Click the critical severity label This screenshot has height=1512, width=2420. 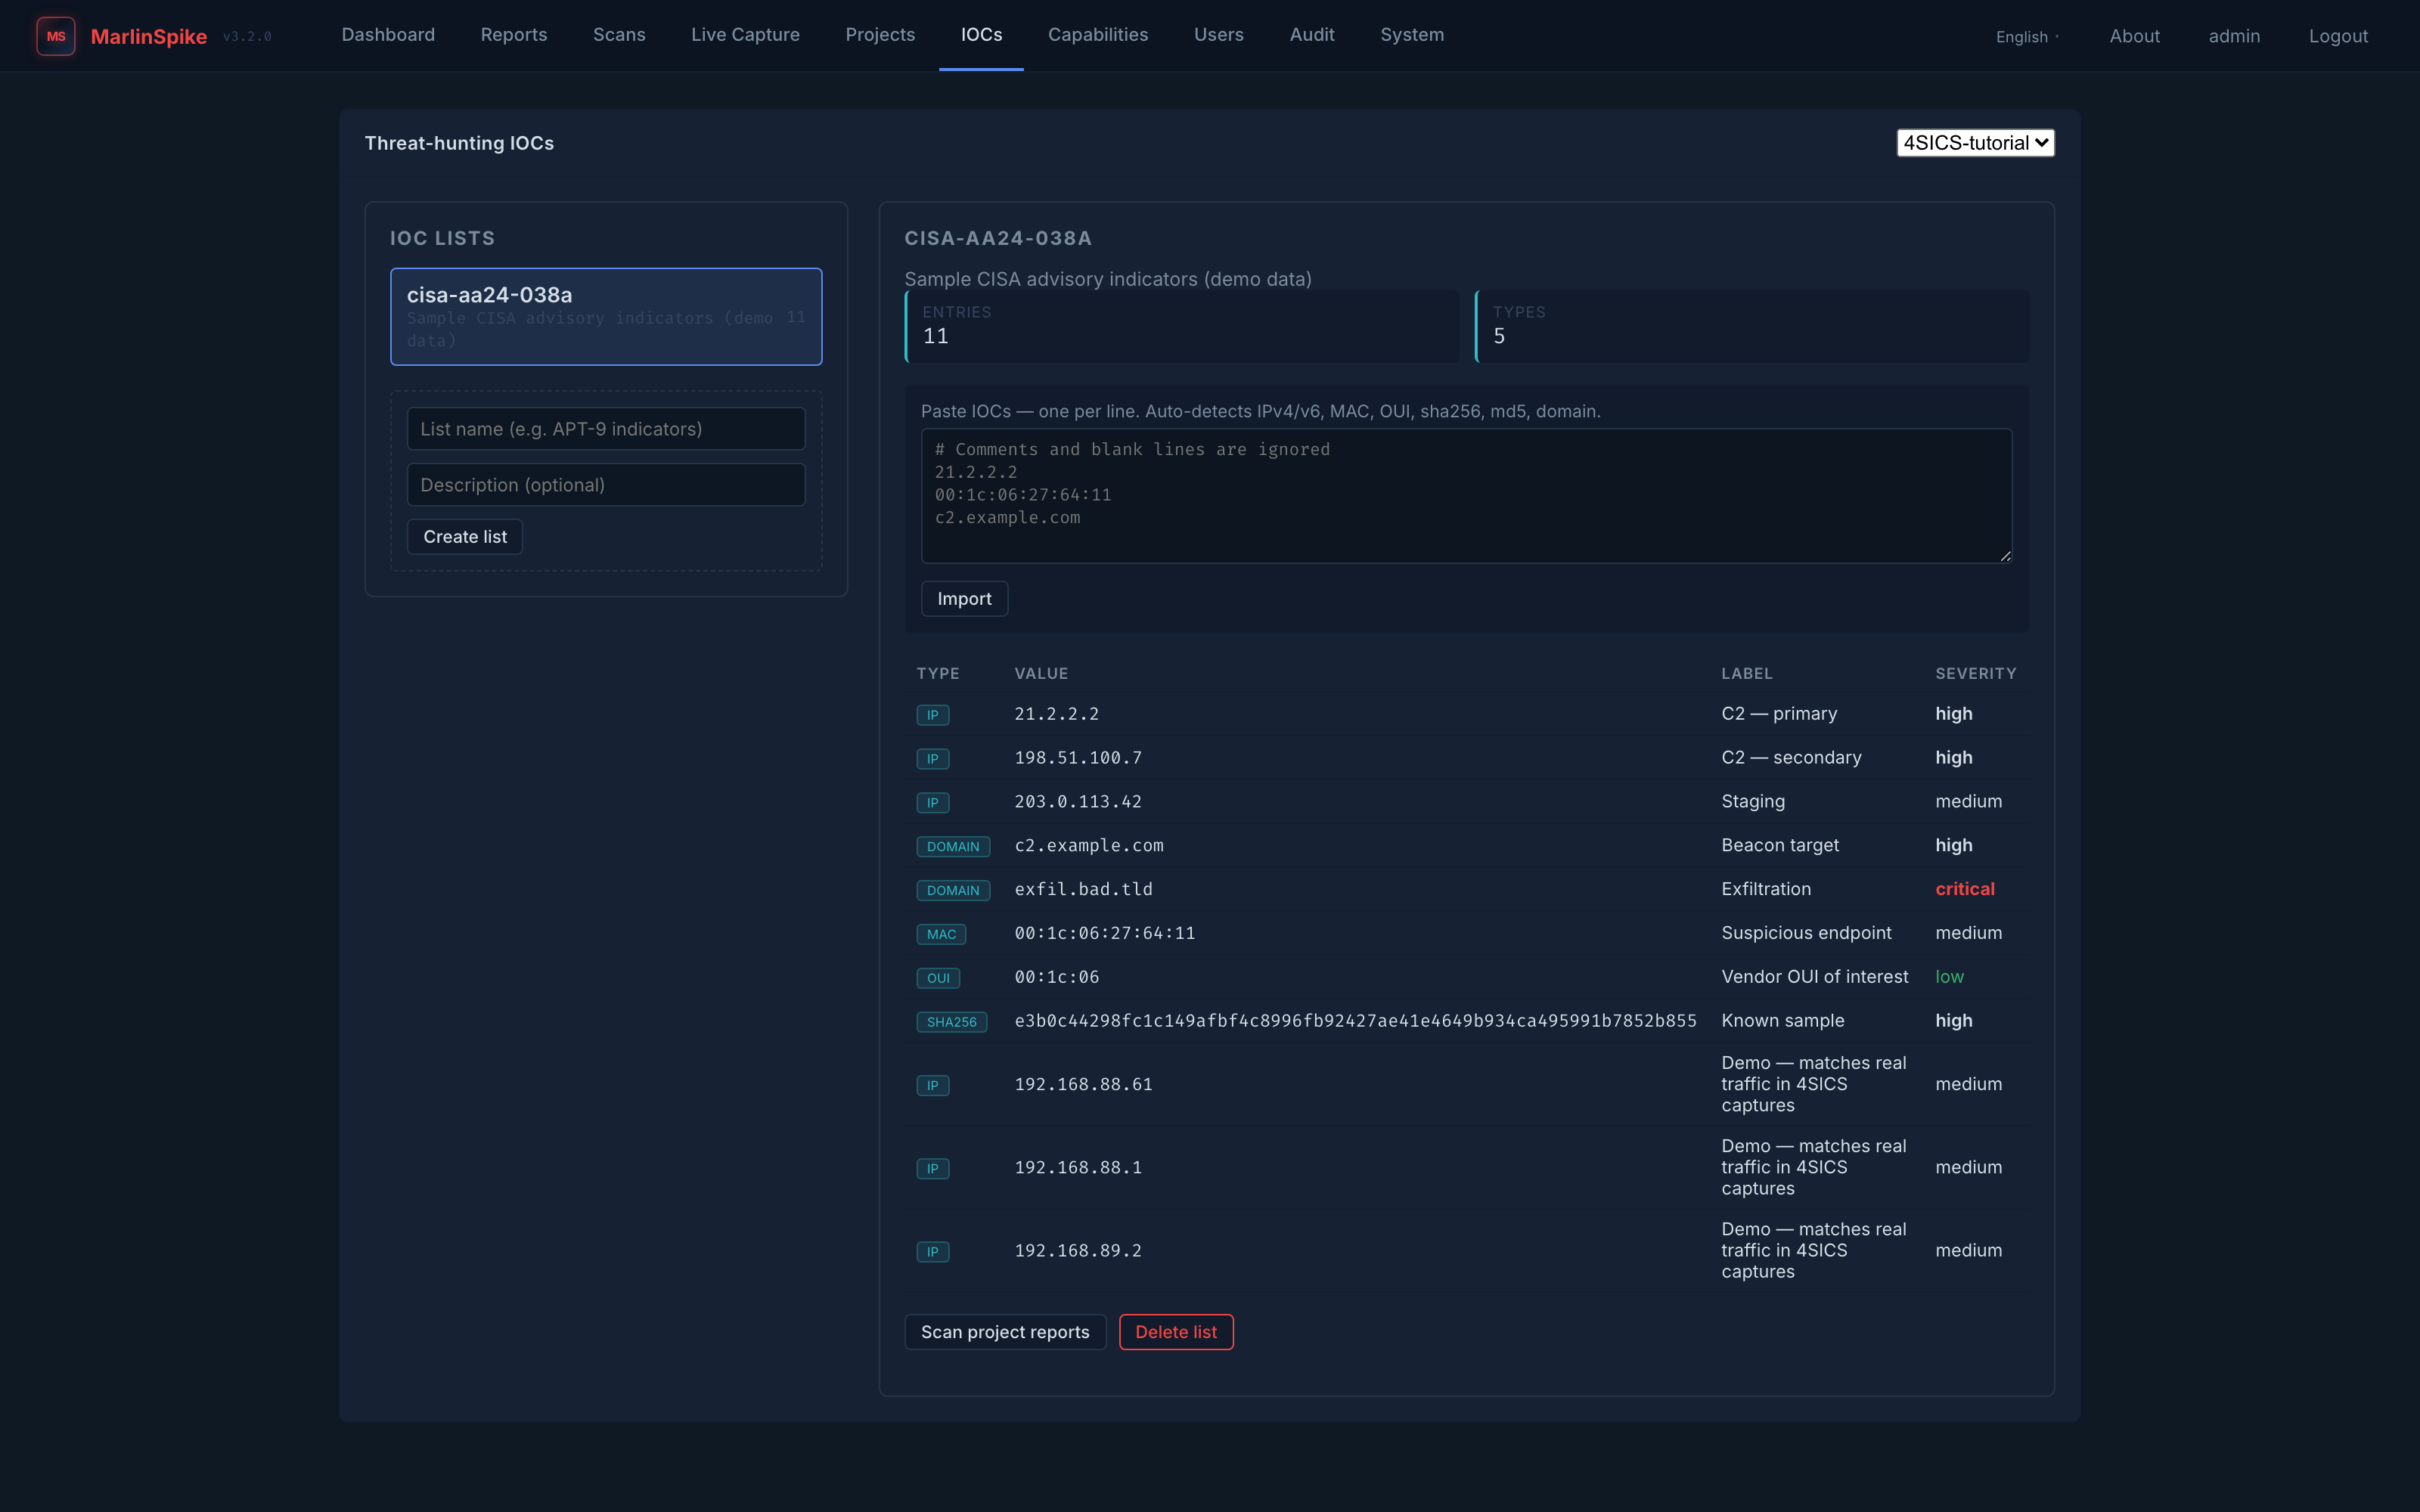(1964, 889)
